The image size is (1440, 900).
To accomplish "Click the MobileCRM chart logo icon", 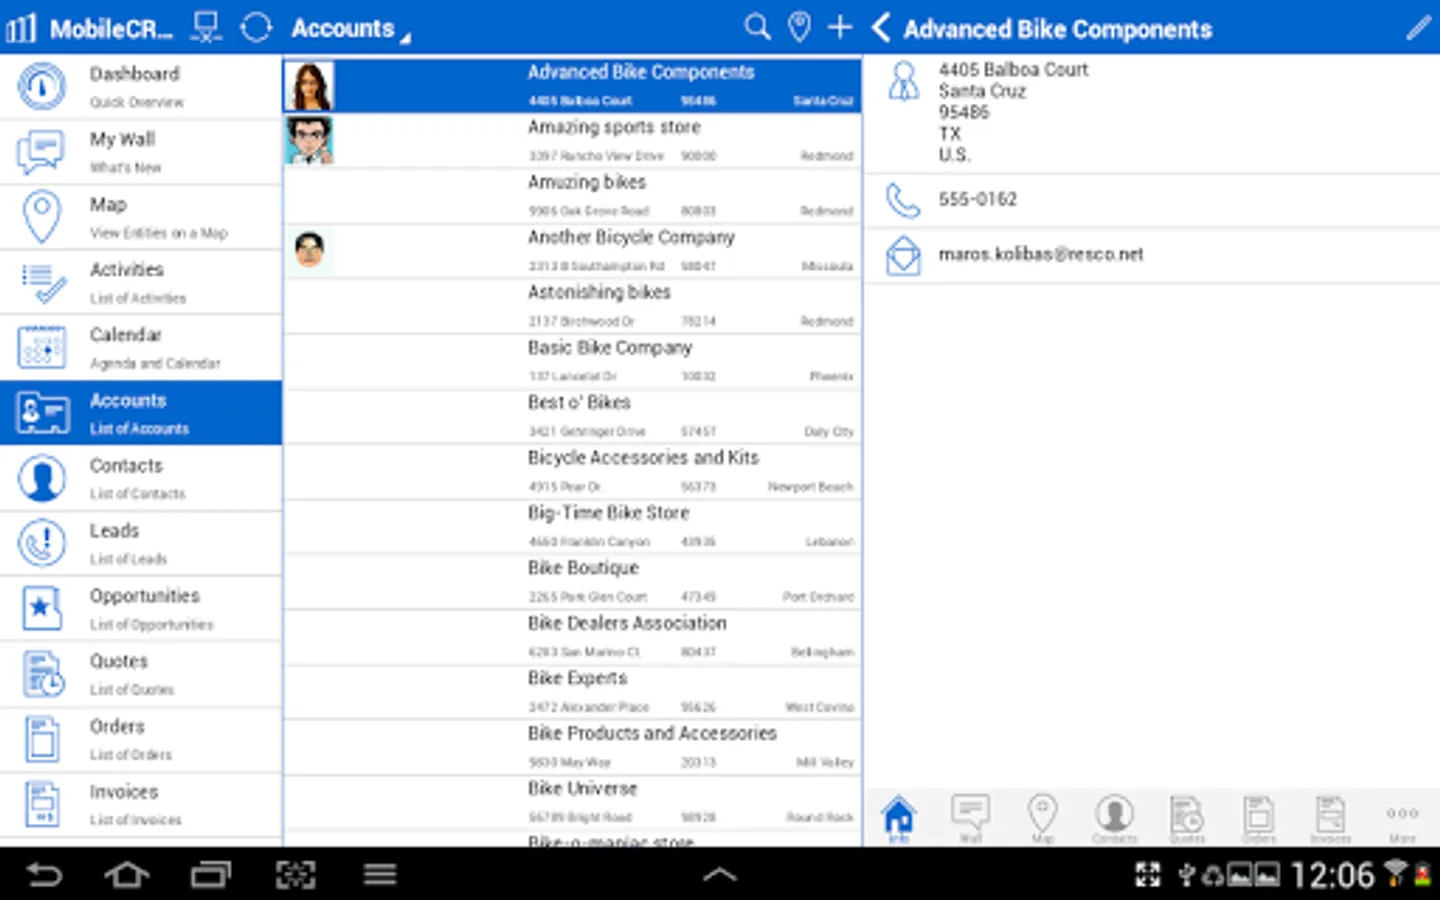I will click(x=21, y=28).
